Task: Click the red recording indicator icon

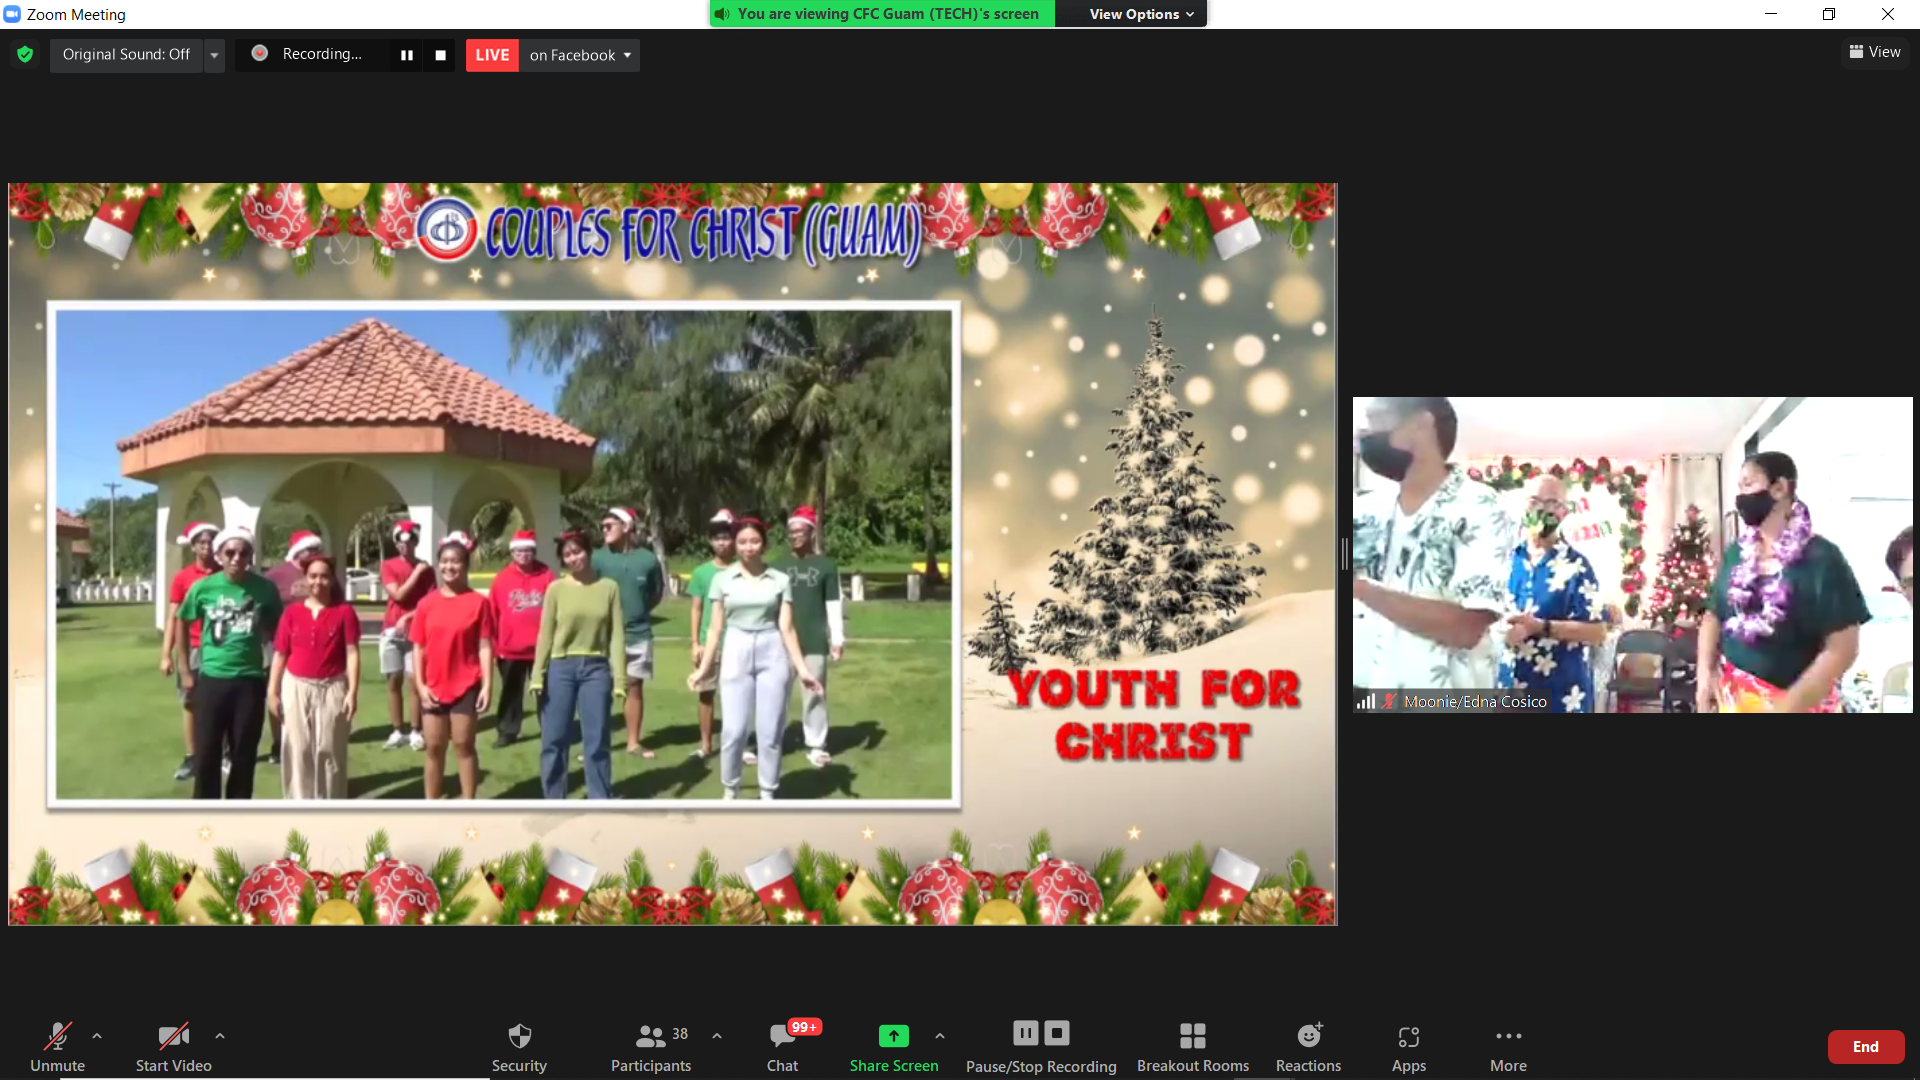Action: (259, 53)
